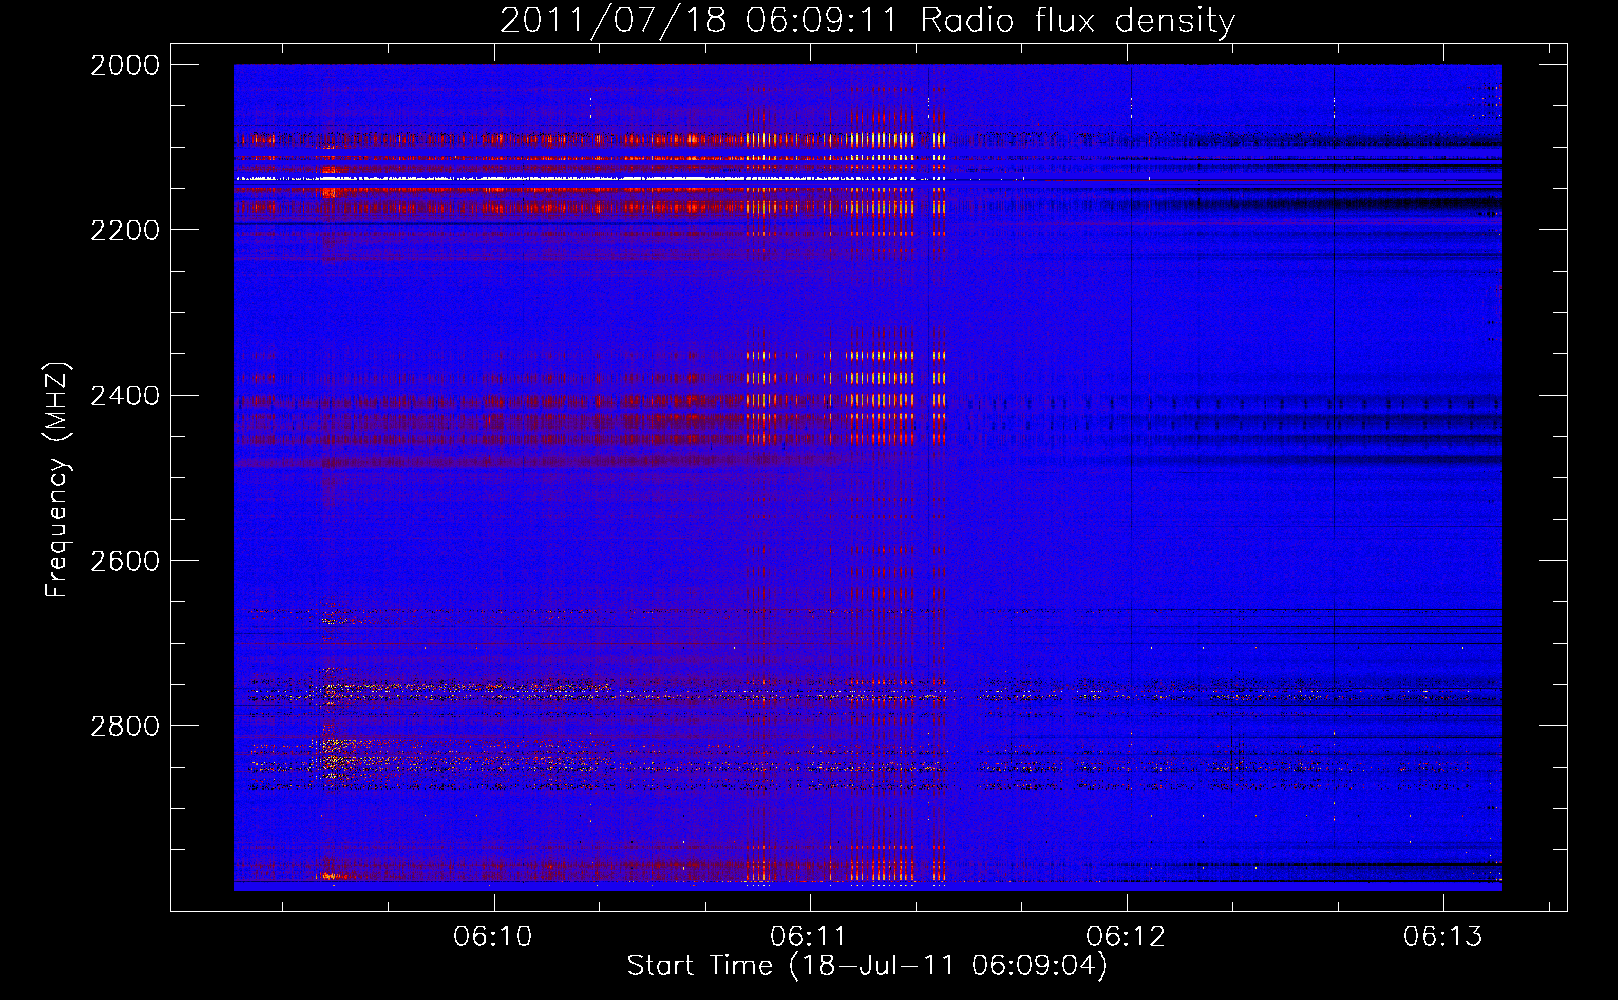
Task: Click the 2000 frequency tick label
Action: pyautogui.click(x=125, y=65)
